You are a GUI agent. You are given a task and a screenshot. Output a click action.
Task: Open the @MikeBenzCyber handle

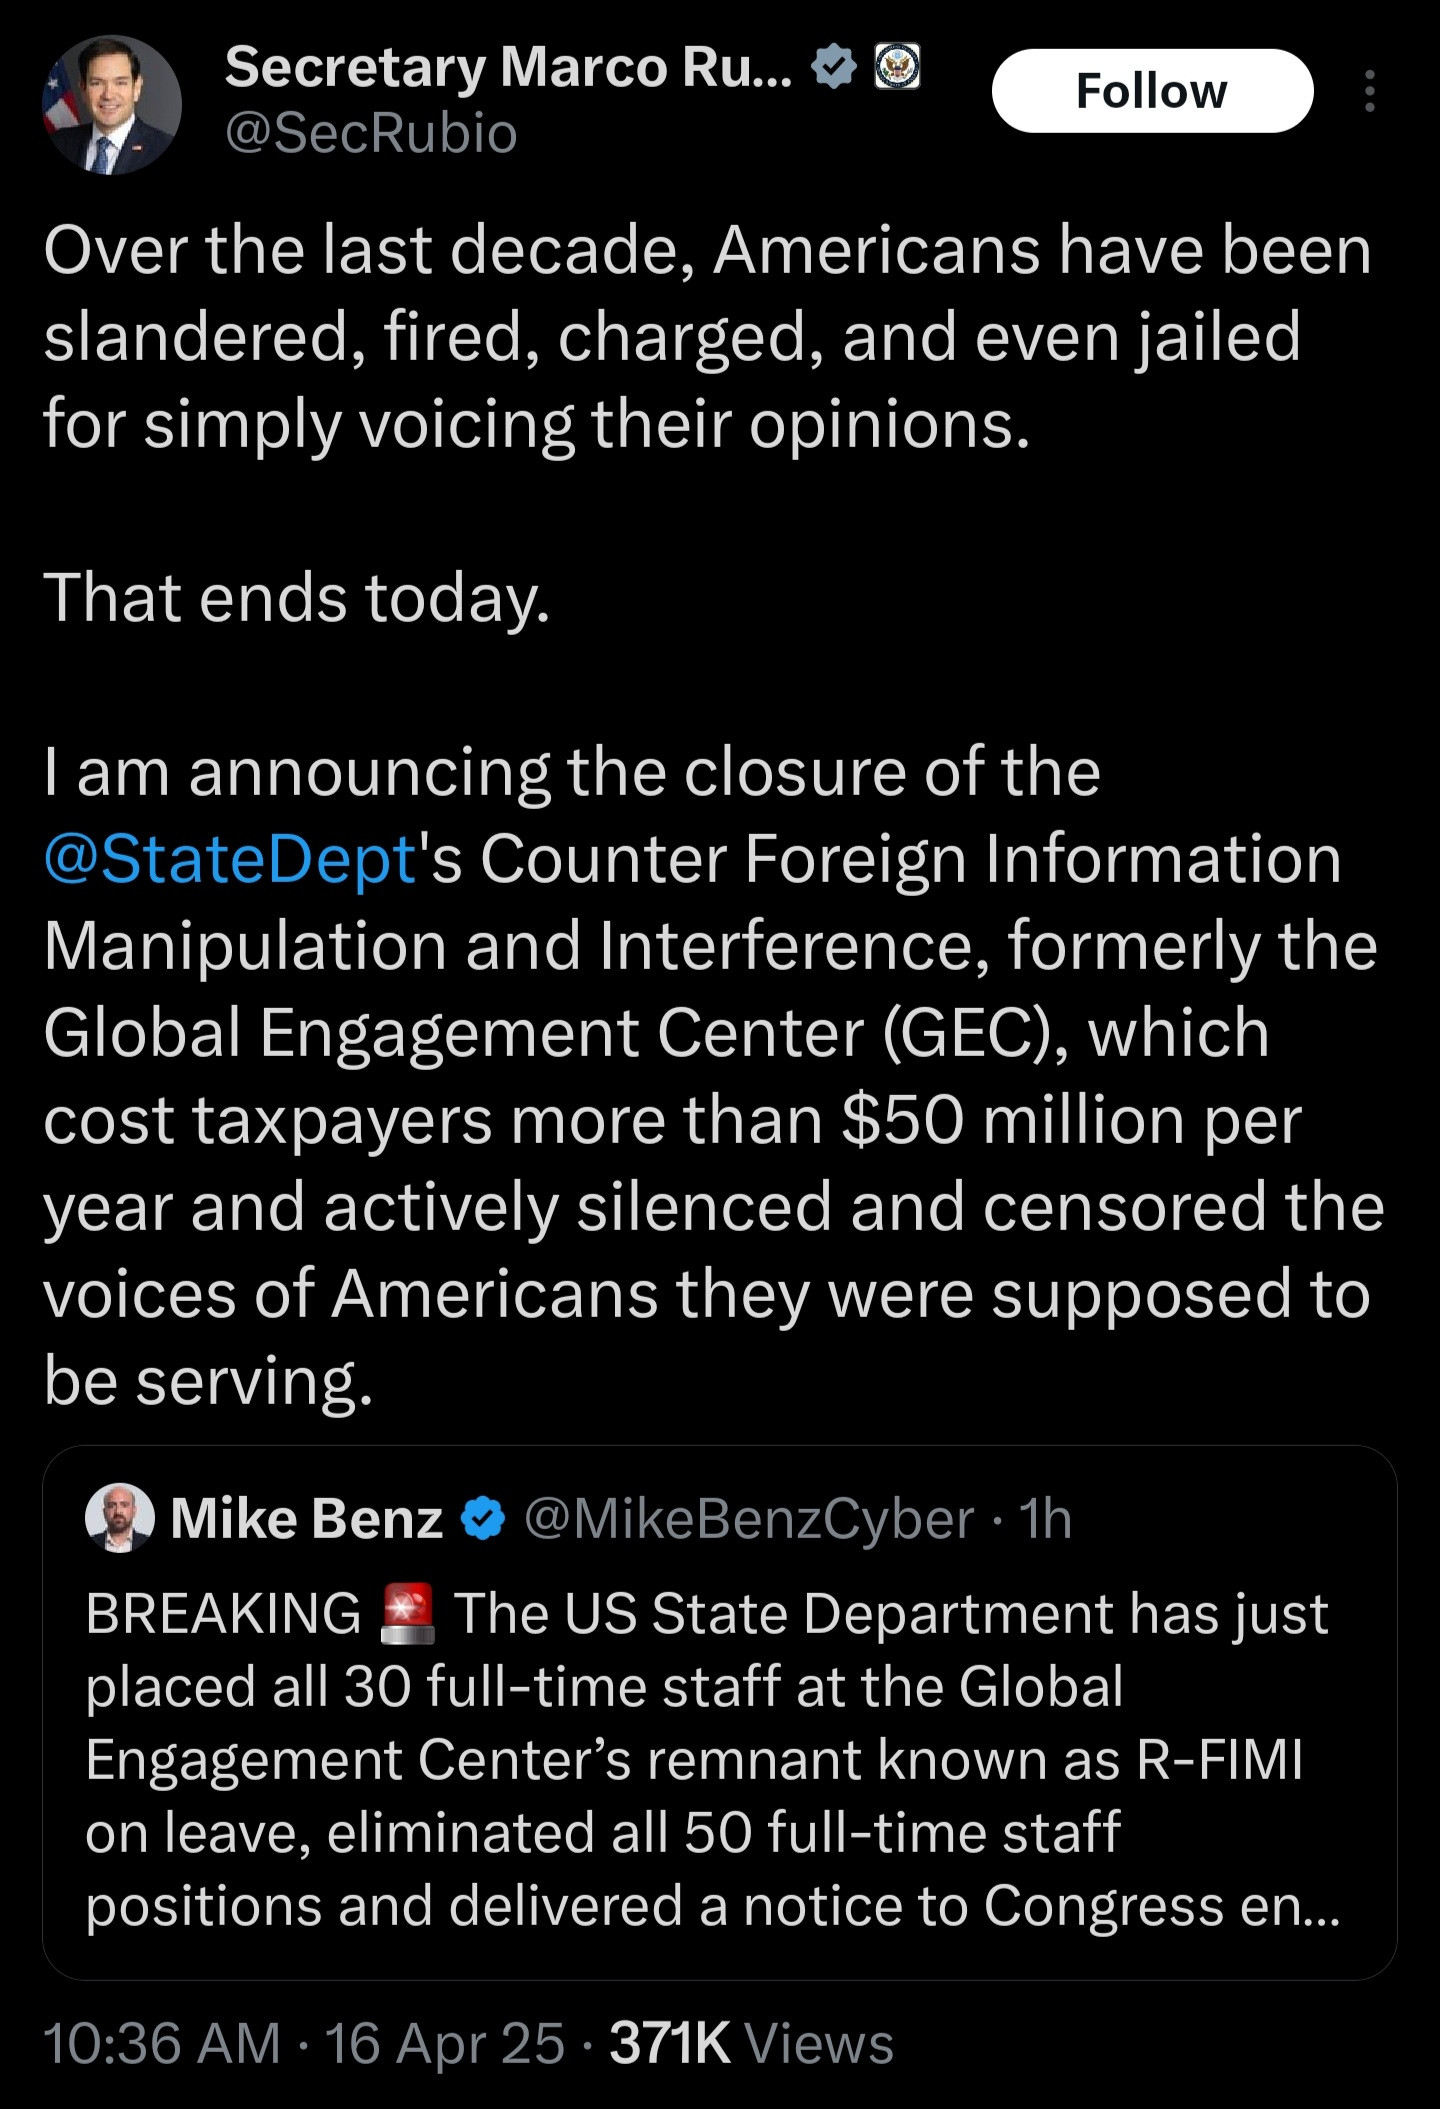[748, 1519]
